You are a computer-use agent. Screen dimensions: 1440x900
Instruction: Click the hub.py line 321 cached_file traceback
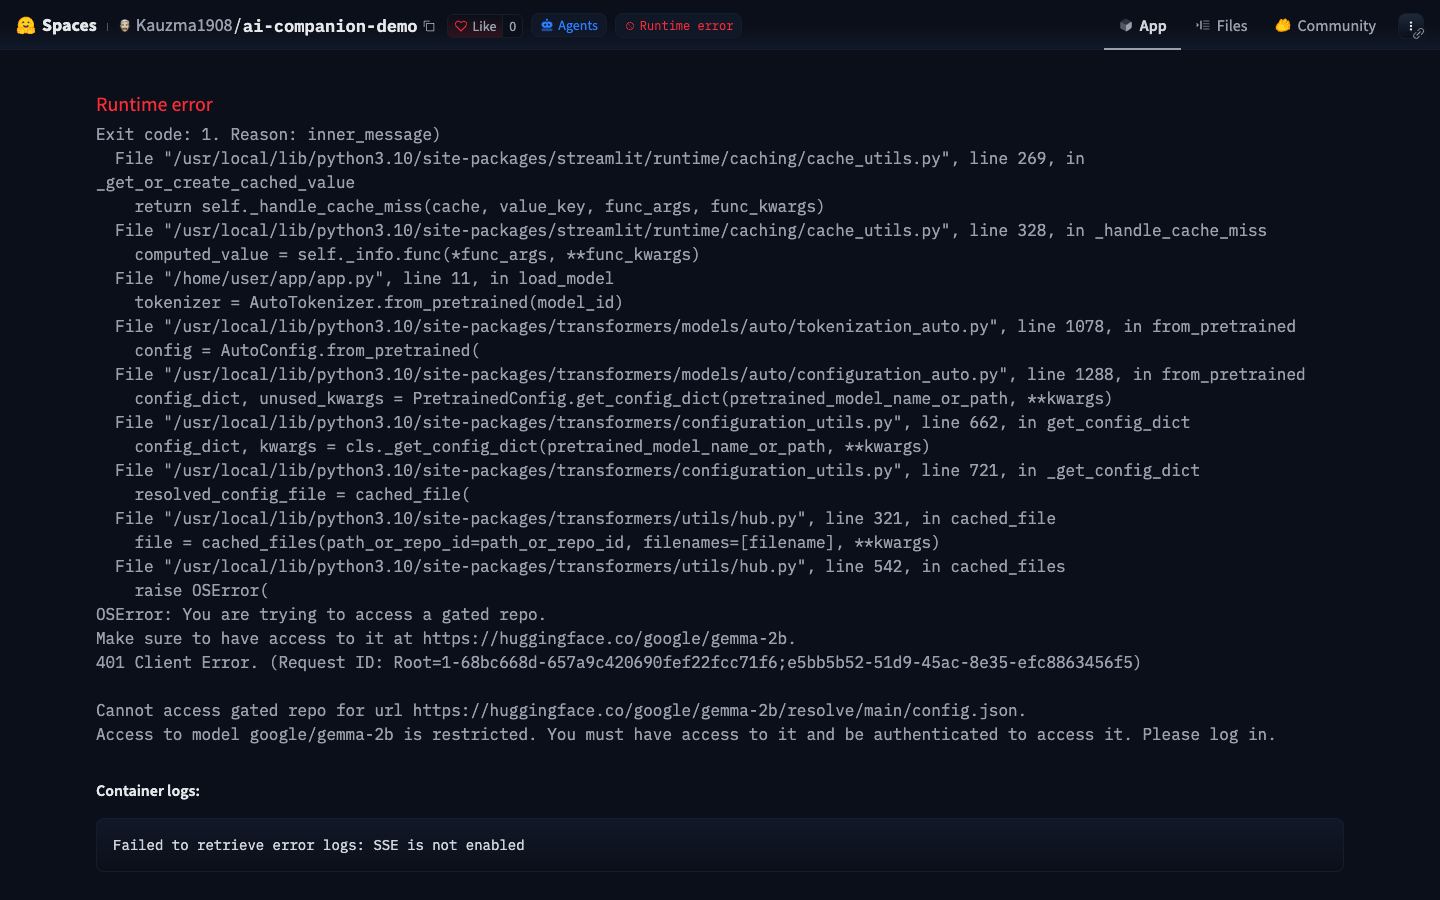point(585,518)
